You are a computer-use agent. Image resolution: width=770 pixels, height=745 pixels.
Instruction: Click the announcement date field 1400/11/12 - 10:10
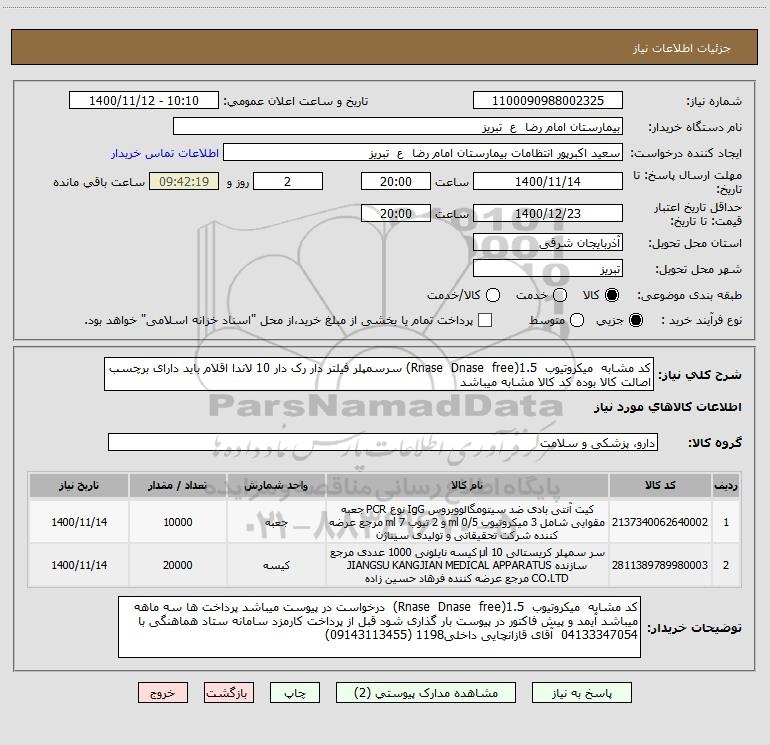click(144, 101)
